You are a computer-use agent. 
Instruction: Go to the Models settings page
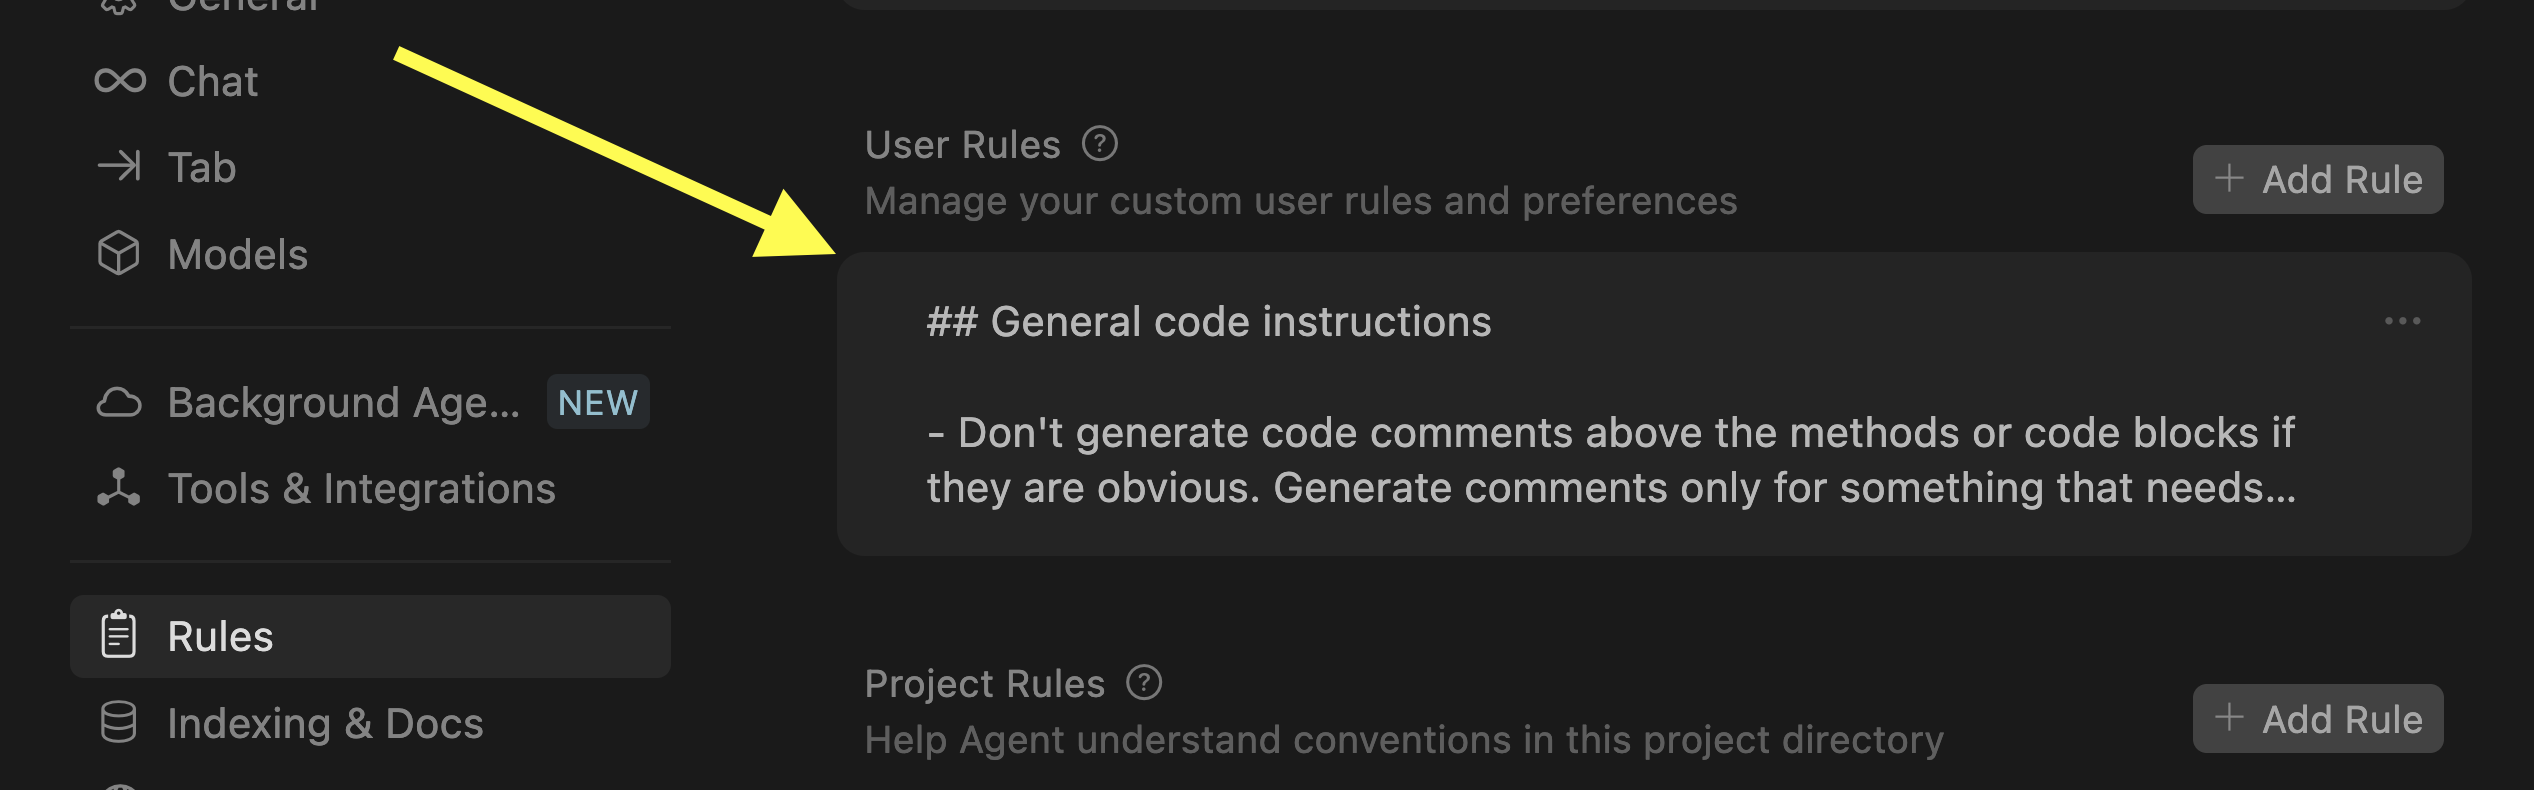tap(237, 254)
